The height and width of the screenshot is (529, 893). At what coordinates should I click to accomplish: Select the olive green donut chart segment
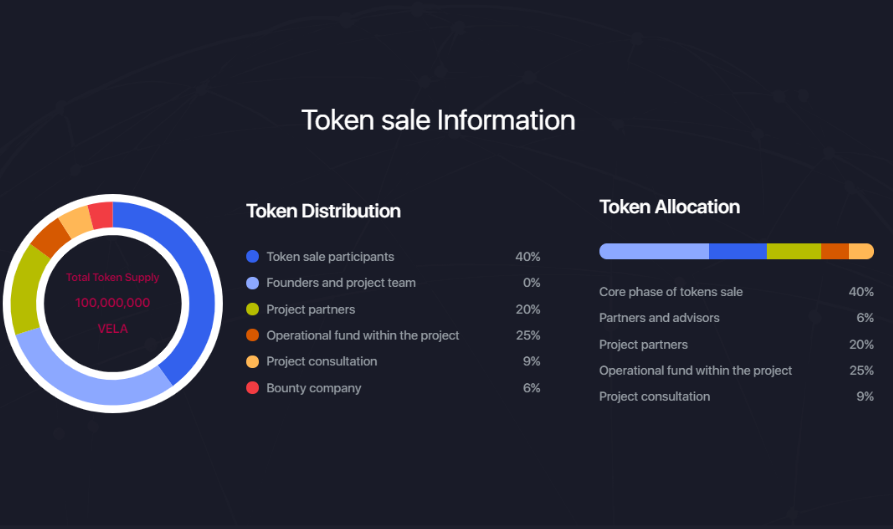pos(25,290)
